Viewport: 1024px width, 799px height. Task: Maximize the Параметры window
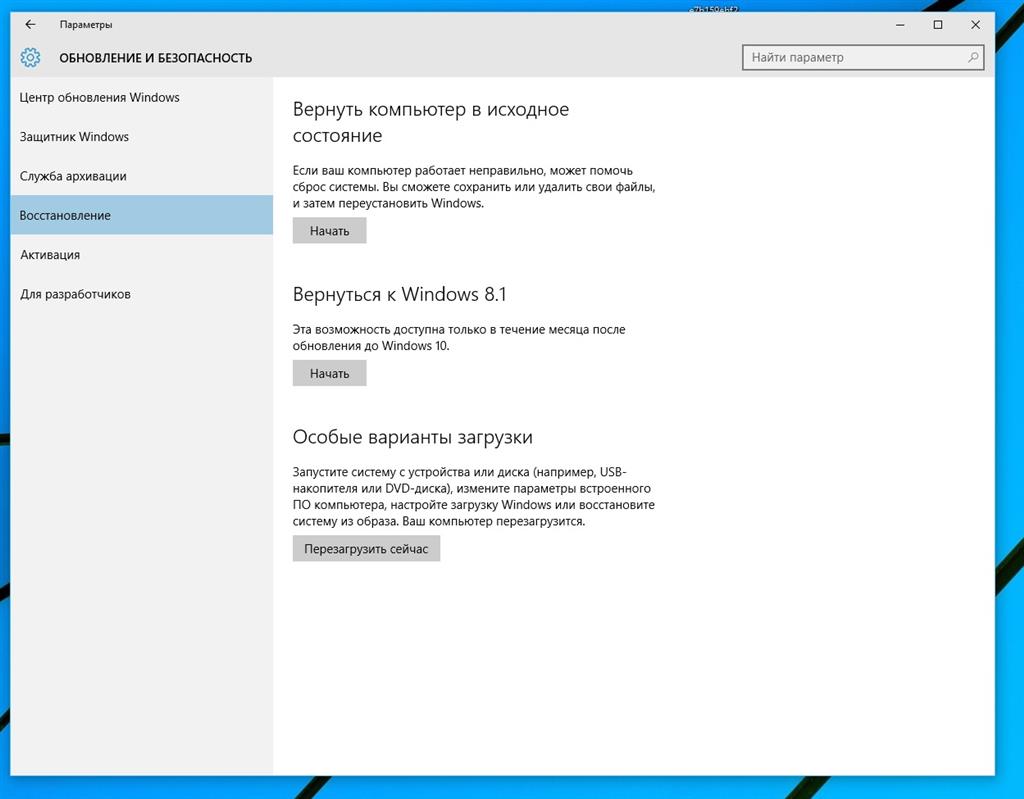938,25
